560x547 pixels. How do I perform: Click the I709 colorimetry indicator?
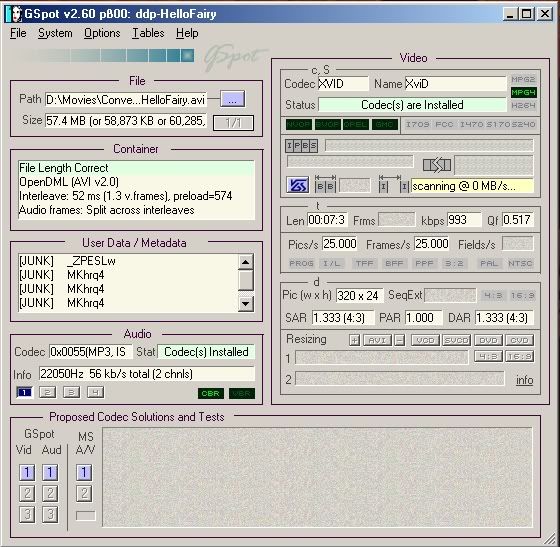tap(418, 124)
